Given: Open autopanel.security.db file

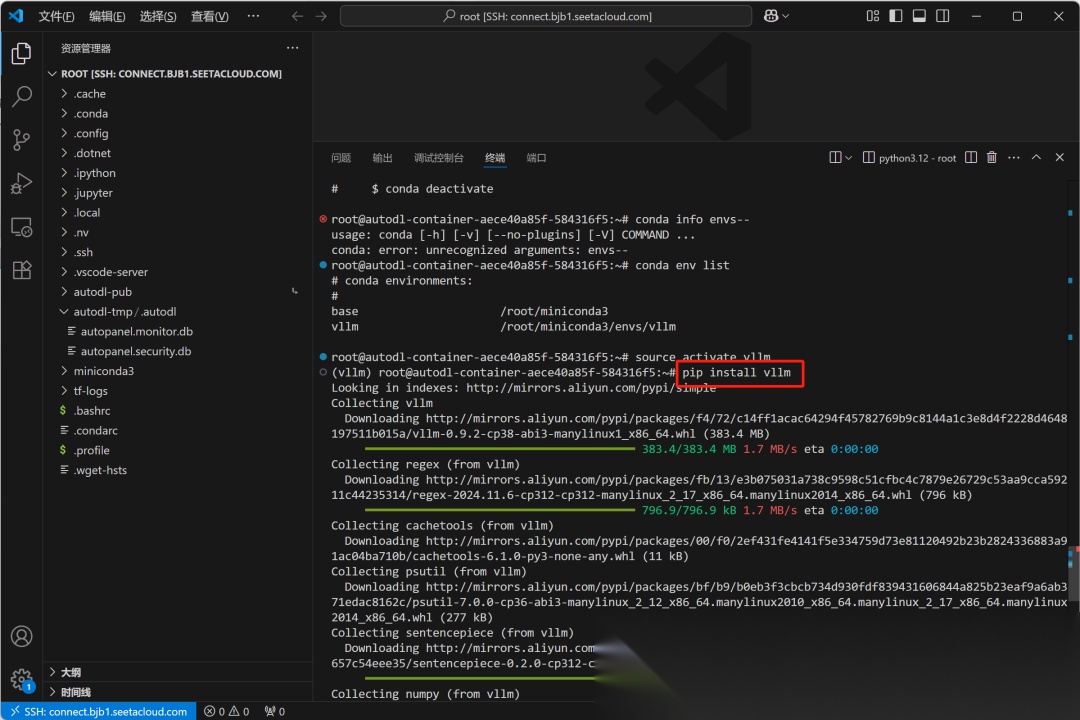Looking at the screenshot, I should point(177,351).
